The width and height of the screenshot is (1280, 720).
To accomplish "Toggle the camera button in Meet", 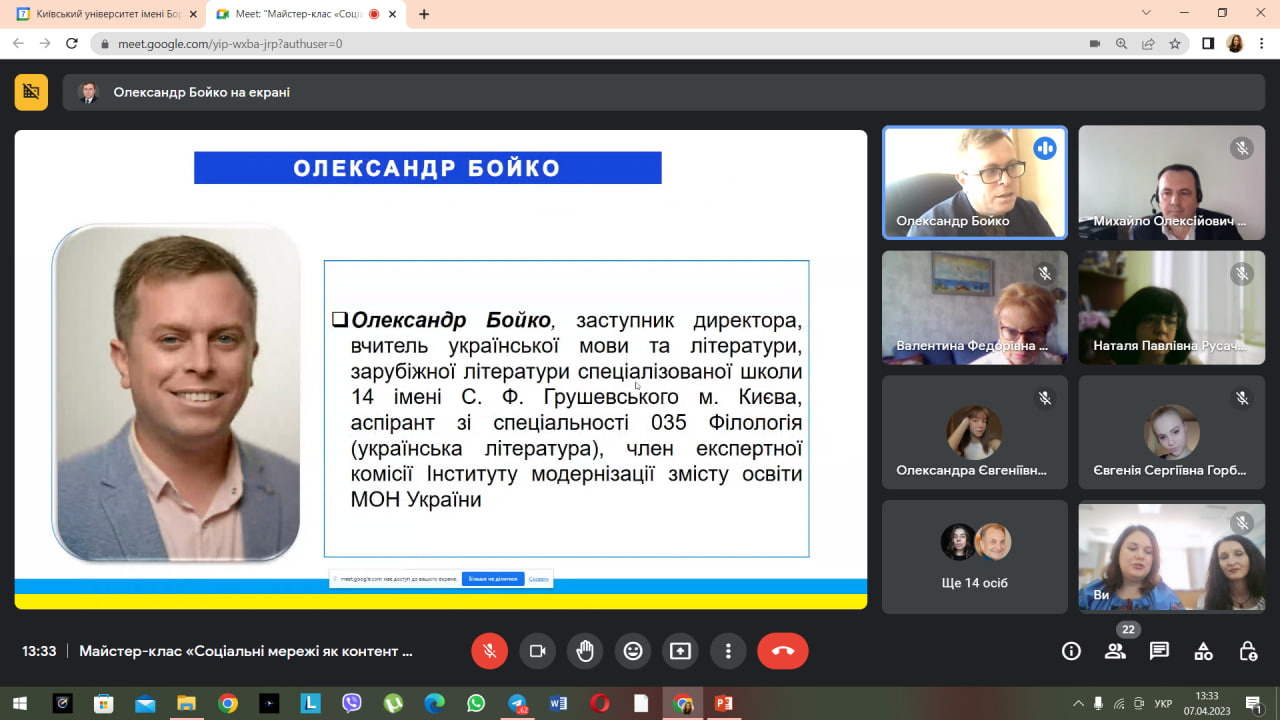I will 537,651.
